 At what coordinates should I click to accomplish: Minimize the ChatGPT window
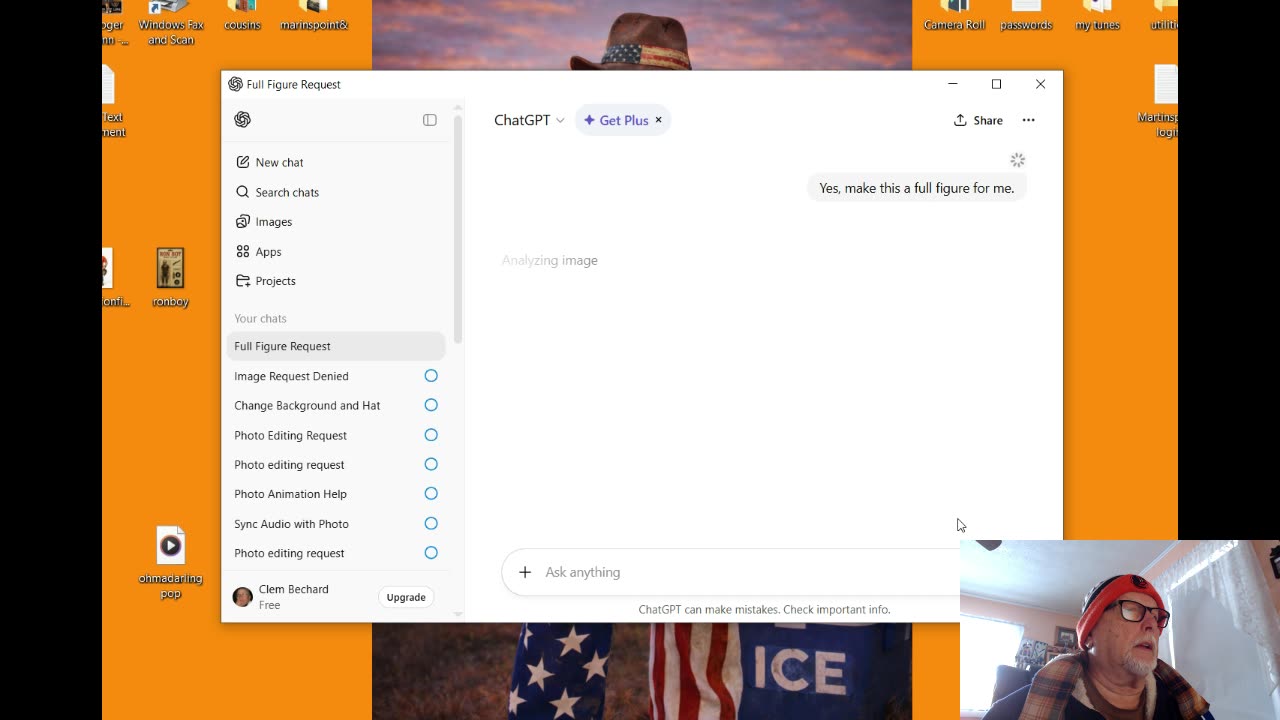(x=953, y=84)
